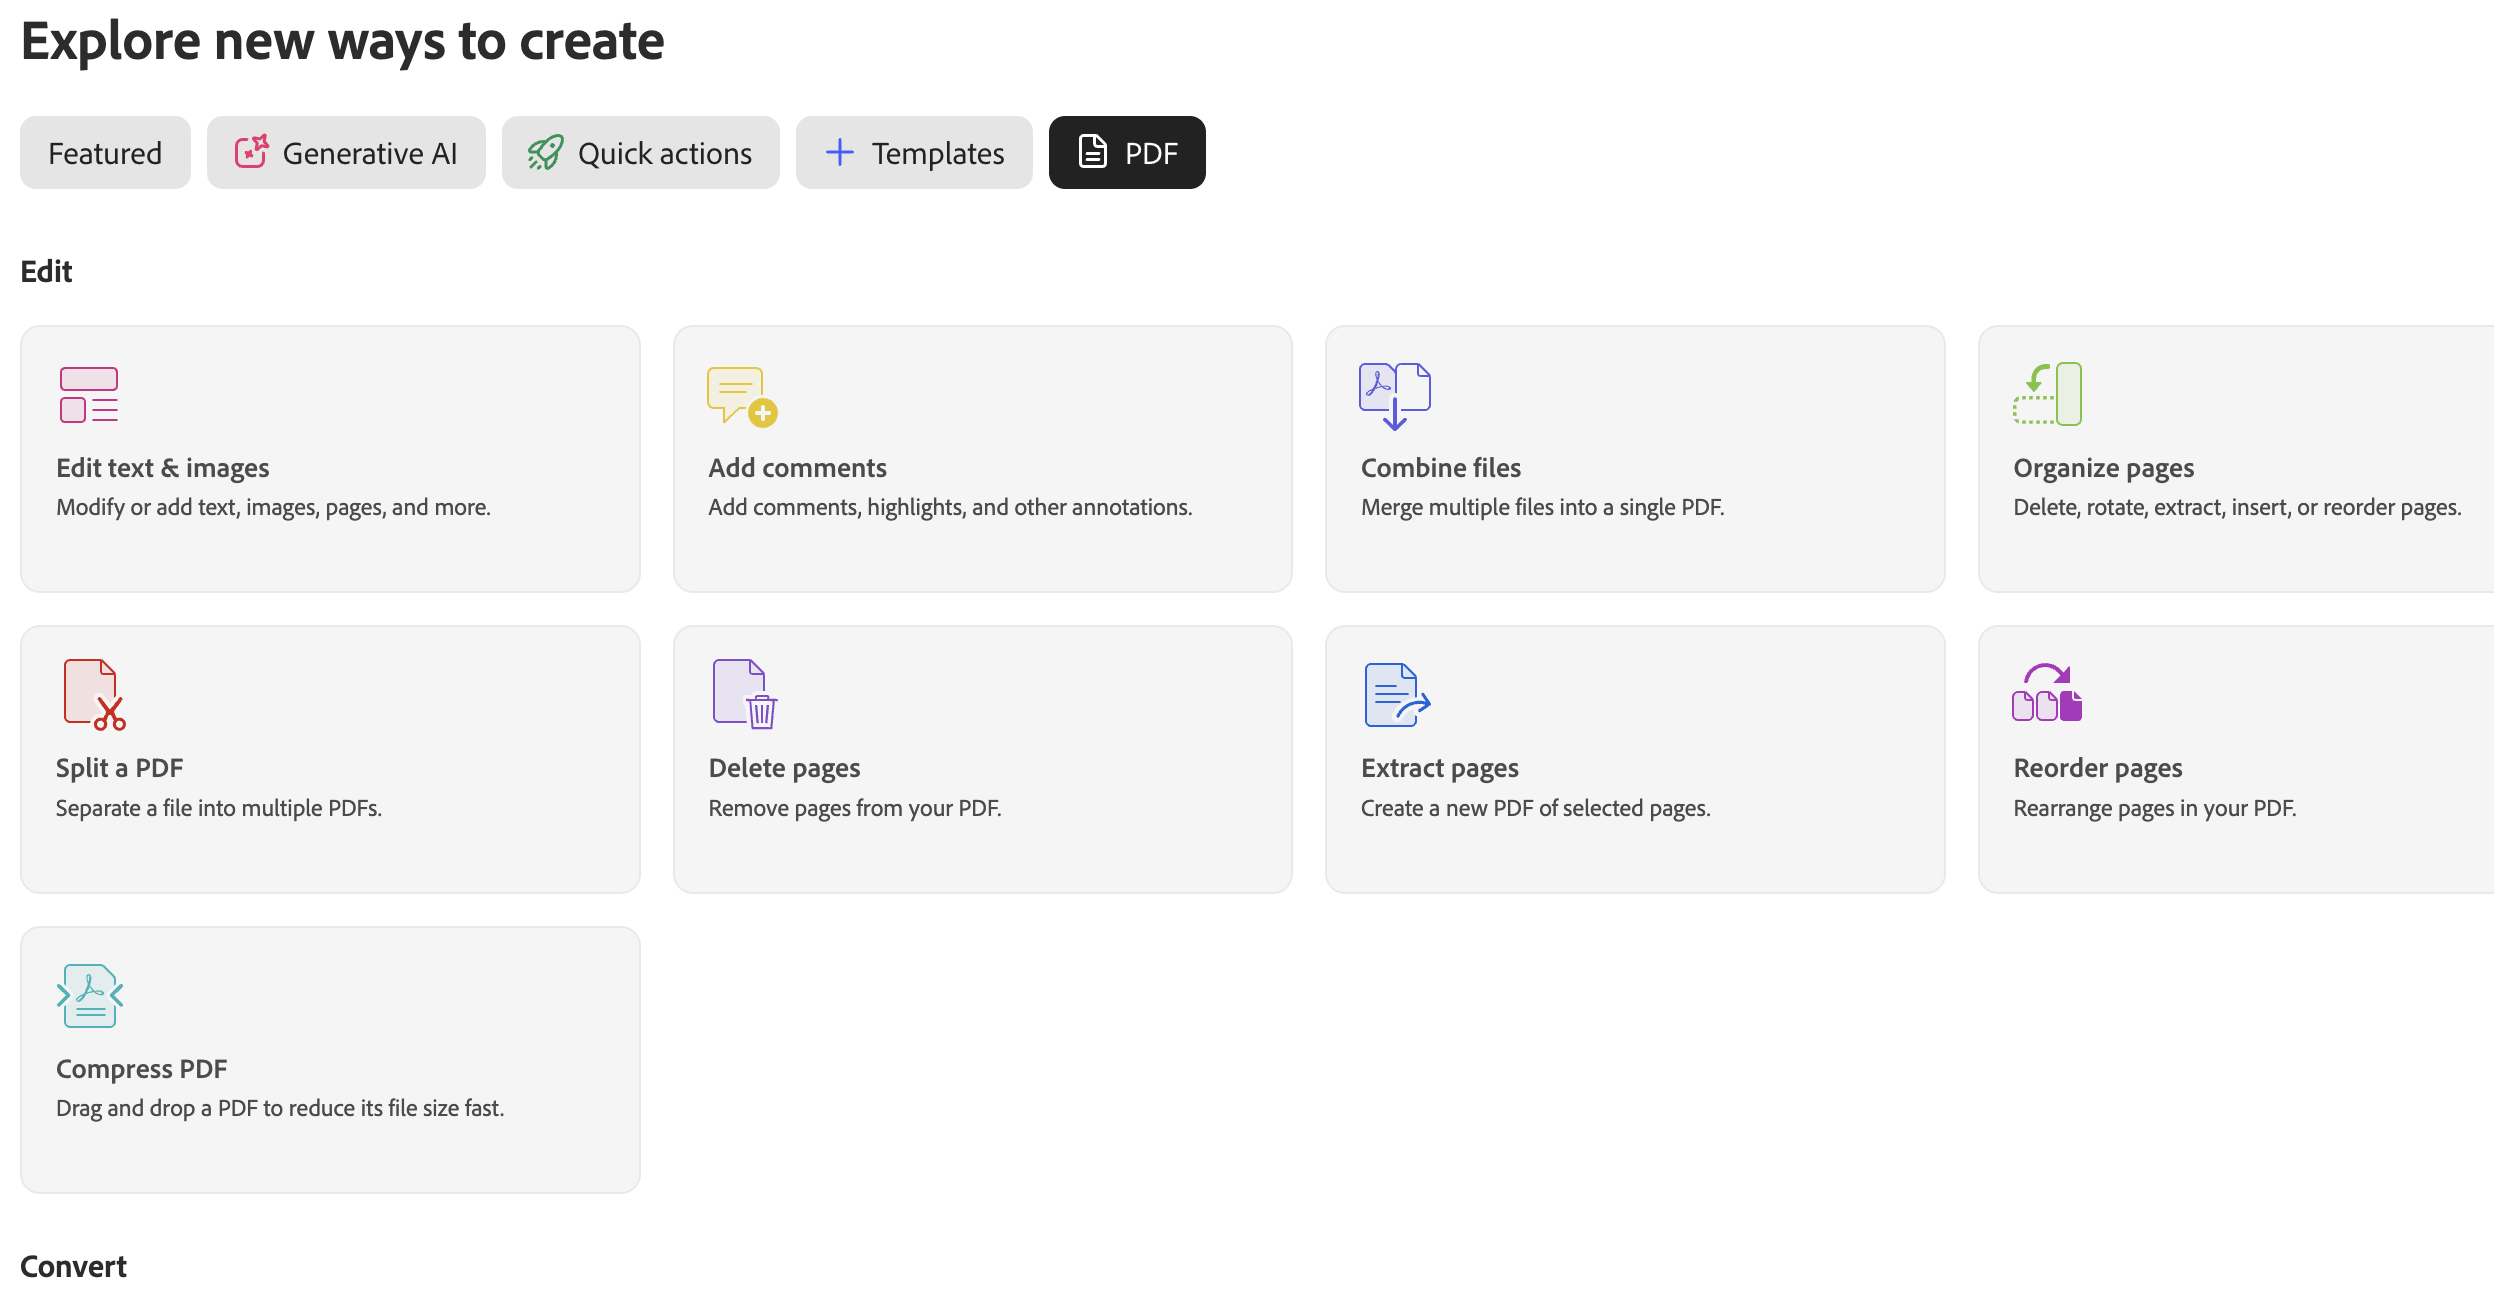Click the Add comments speech bubble icon
This screenshot has width=2494, height=1296.
click(741, 396)
